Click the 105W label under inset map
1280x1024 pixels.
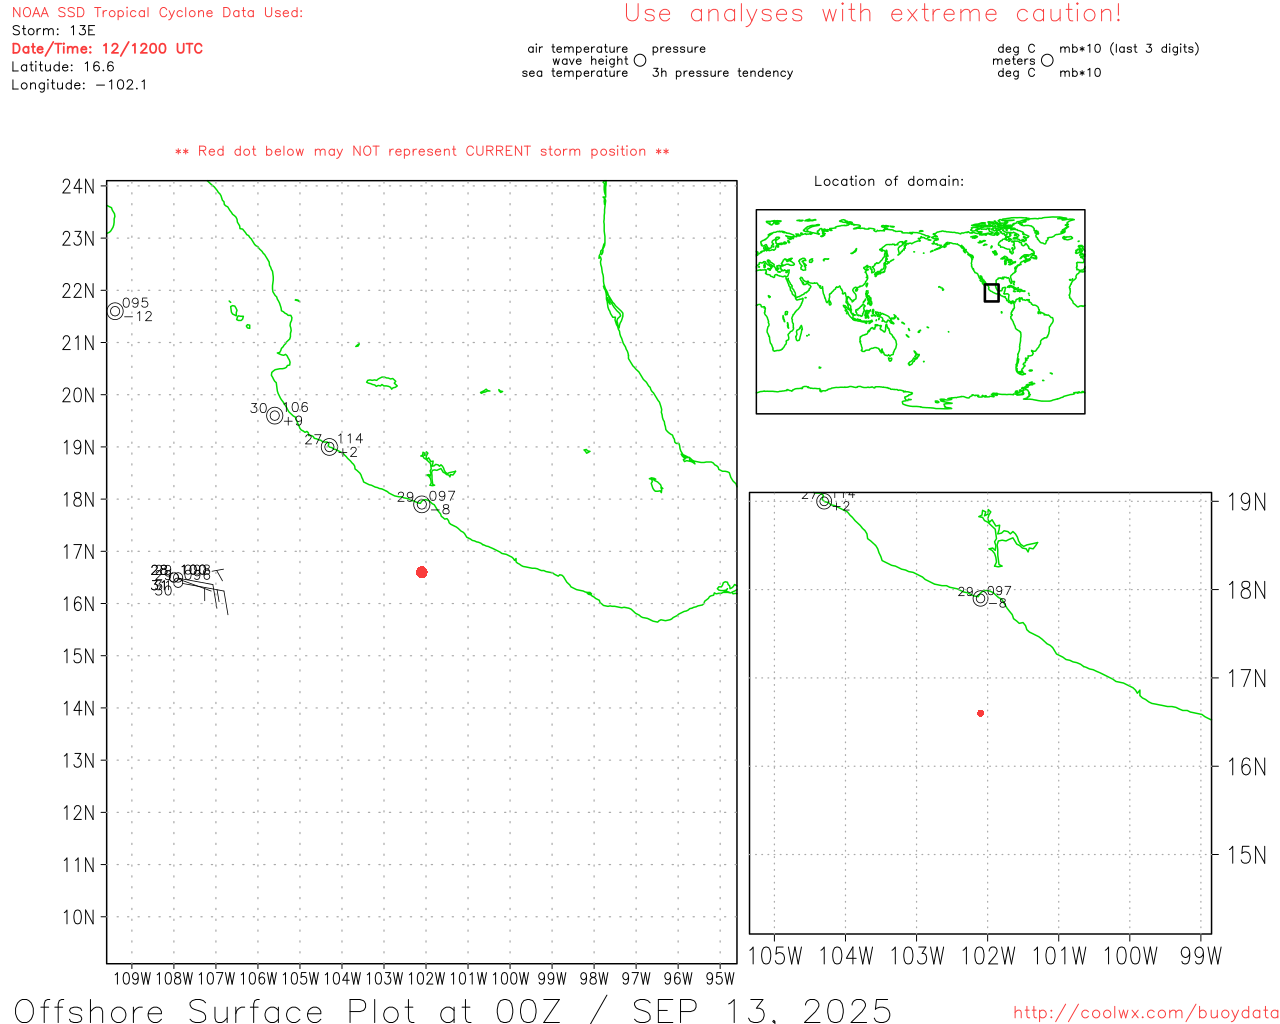pos(775,956)
